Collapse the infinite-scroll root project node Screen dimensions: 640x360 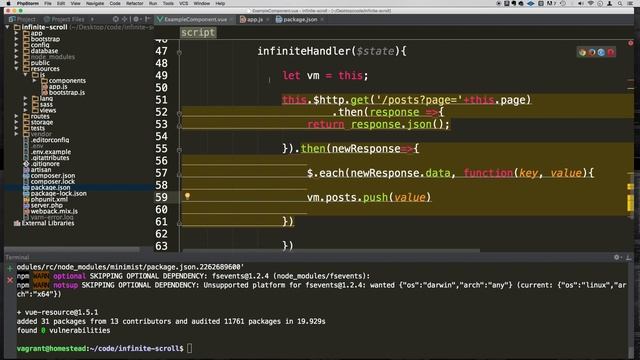tap(7, 27)
